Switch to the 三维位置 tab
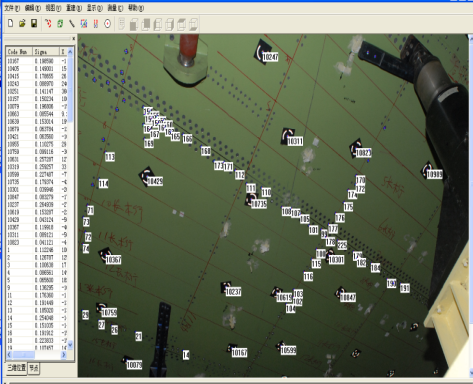The height and width of the screenshot is (384, 473). (x=17, y=368)
